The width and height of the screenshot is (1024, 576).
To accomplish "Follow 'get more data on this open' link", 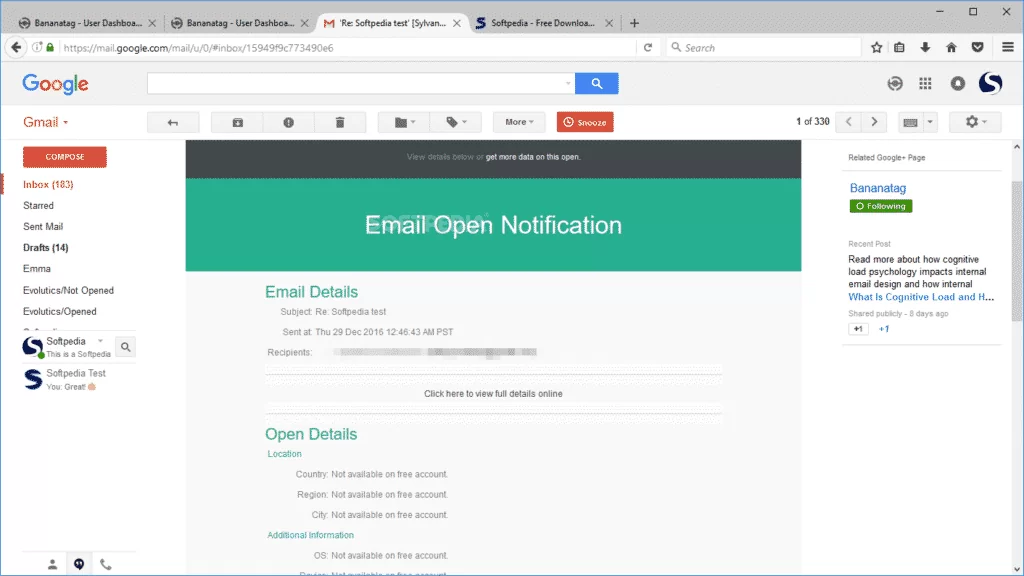I will click(533, 157).
